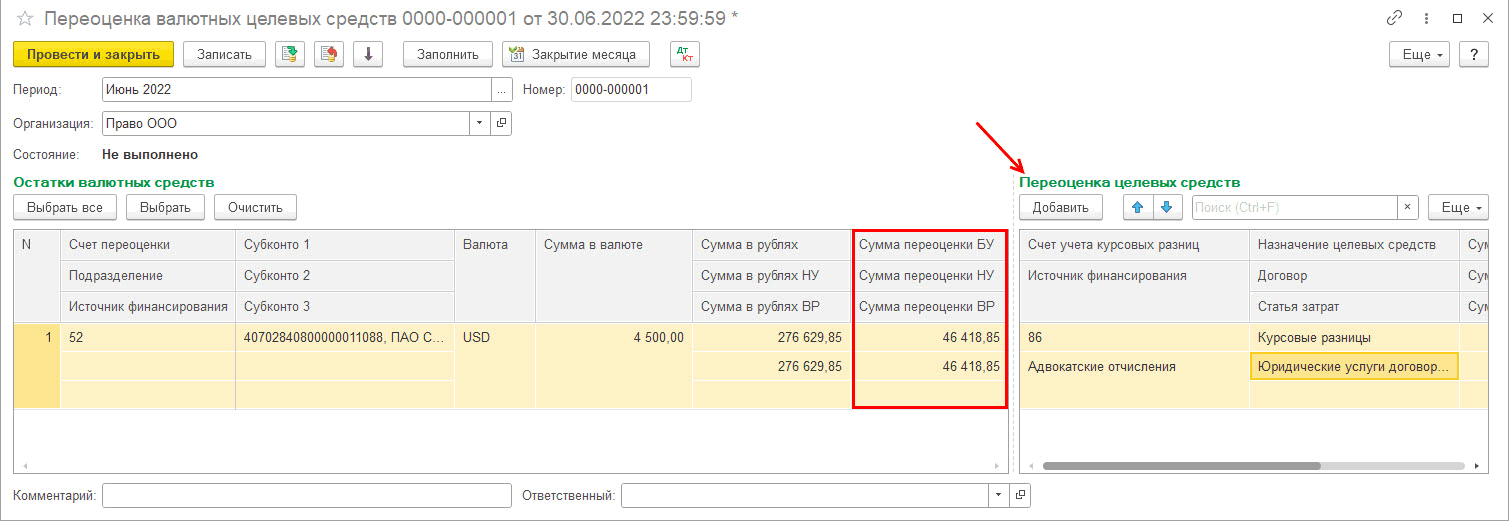Click the down arrow toolbar icon
The image size is (1509, 521).
tap(368, 54)
